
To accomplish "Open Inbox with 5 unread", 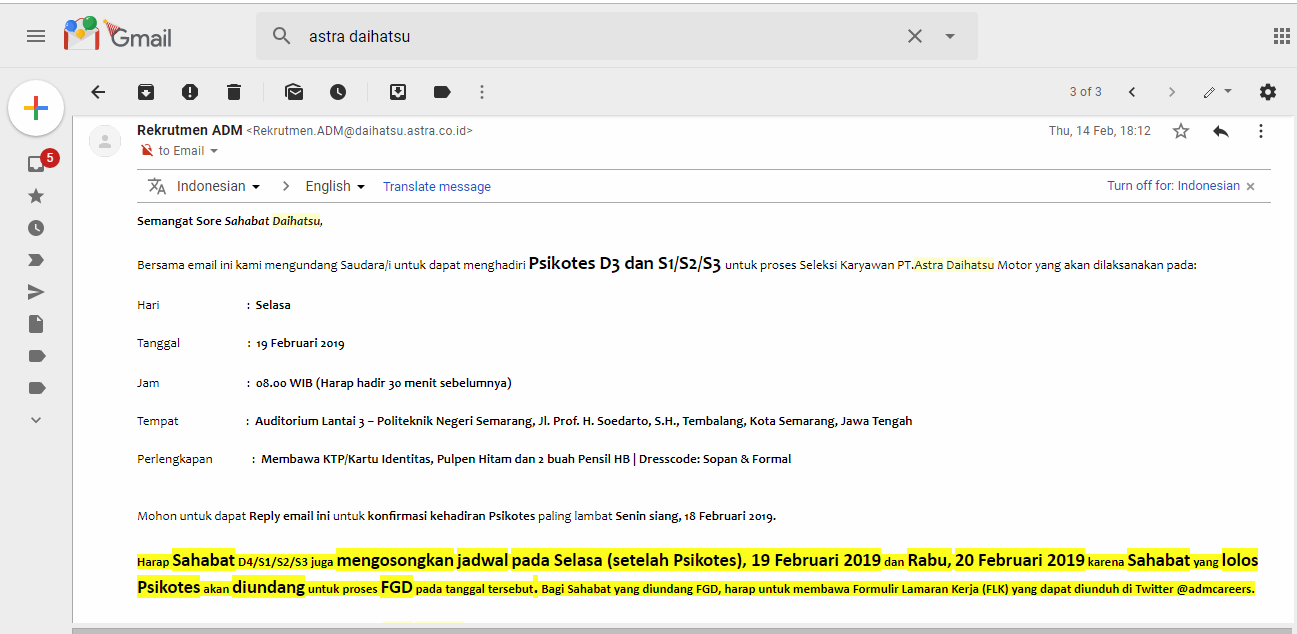I will coord(37,164).
